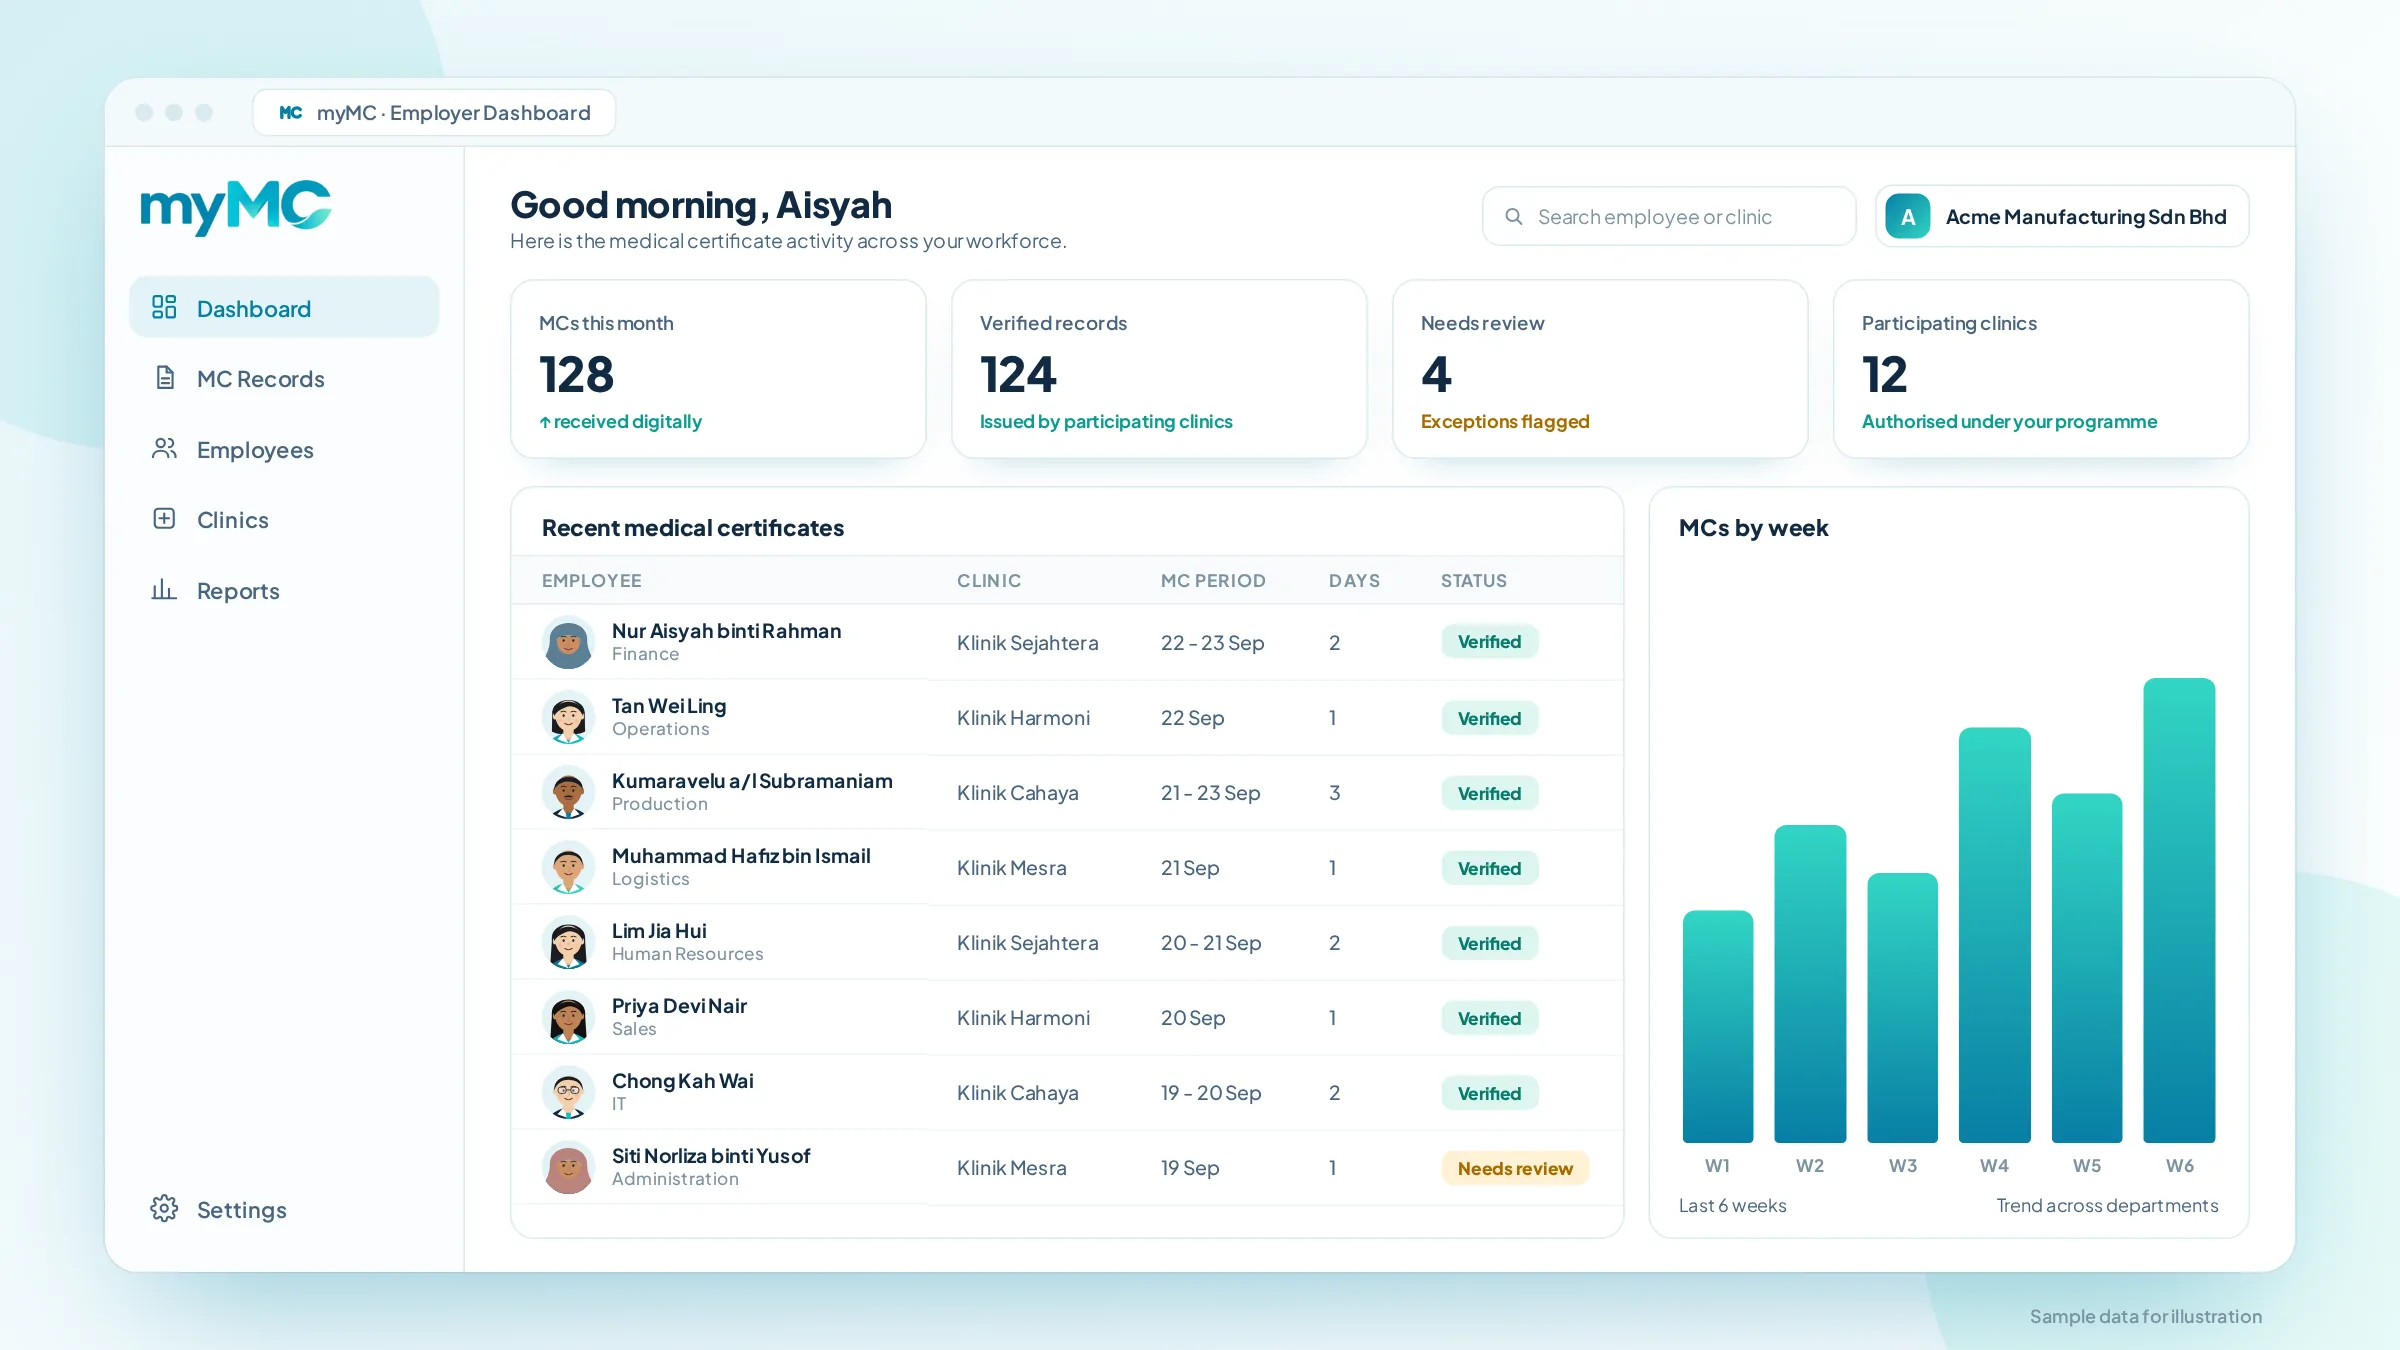Open the Verified records card
Viewport: 2400px width, 1350px height.
click(1159, 369)
